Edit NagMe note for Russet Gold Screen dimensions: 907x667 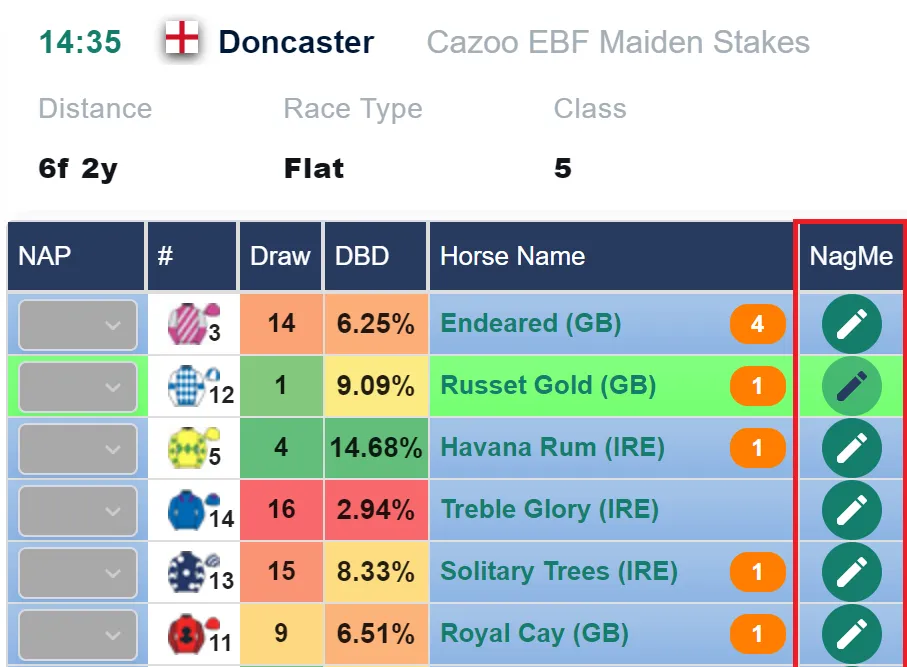pyautogui.click(x=851, y=386)
